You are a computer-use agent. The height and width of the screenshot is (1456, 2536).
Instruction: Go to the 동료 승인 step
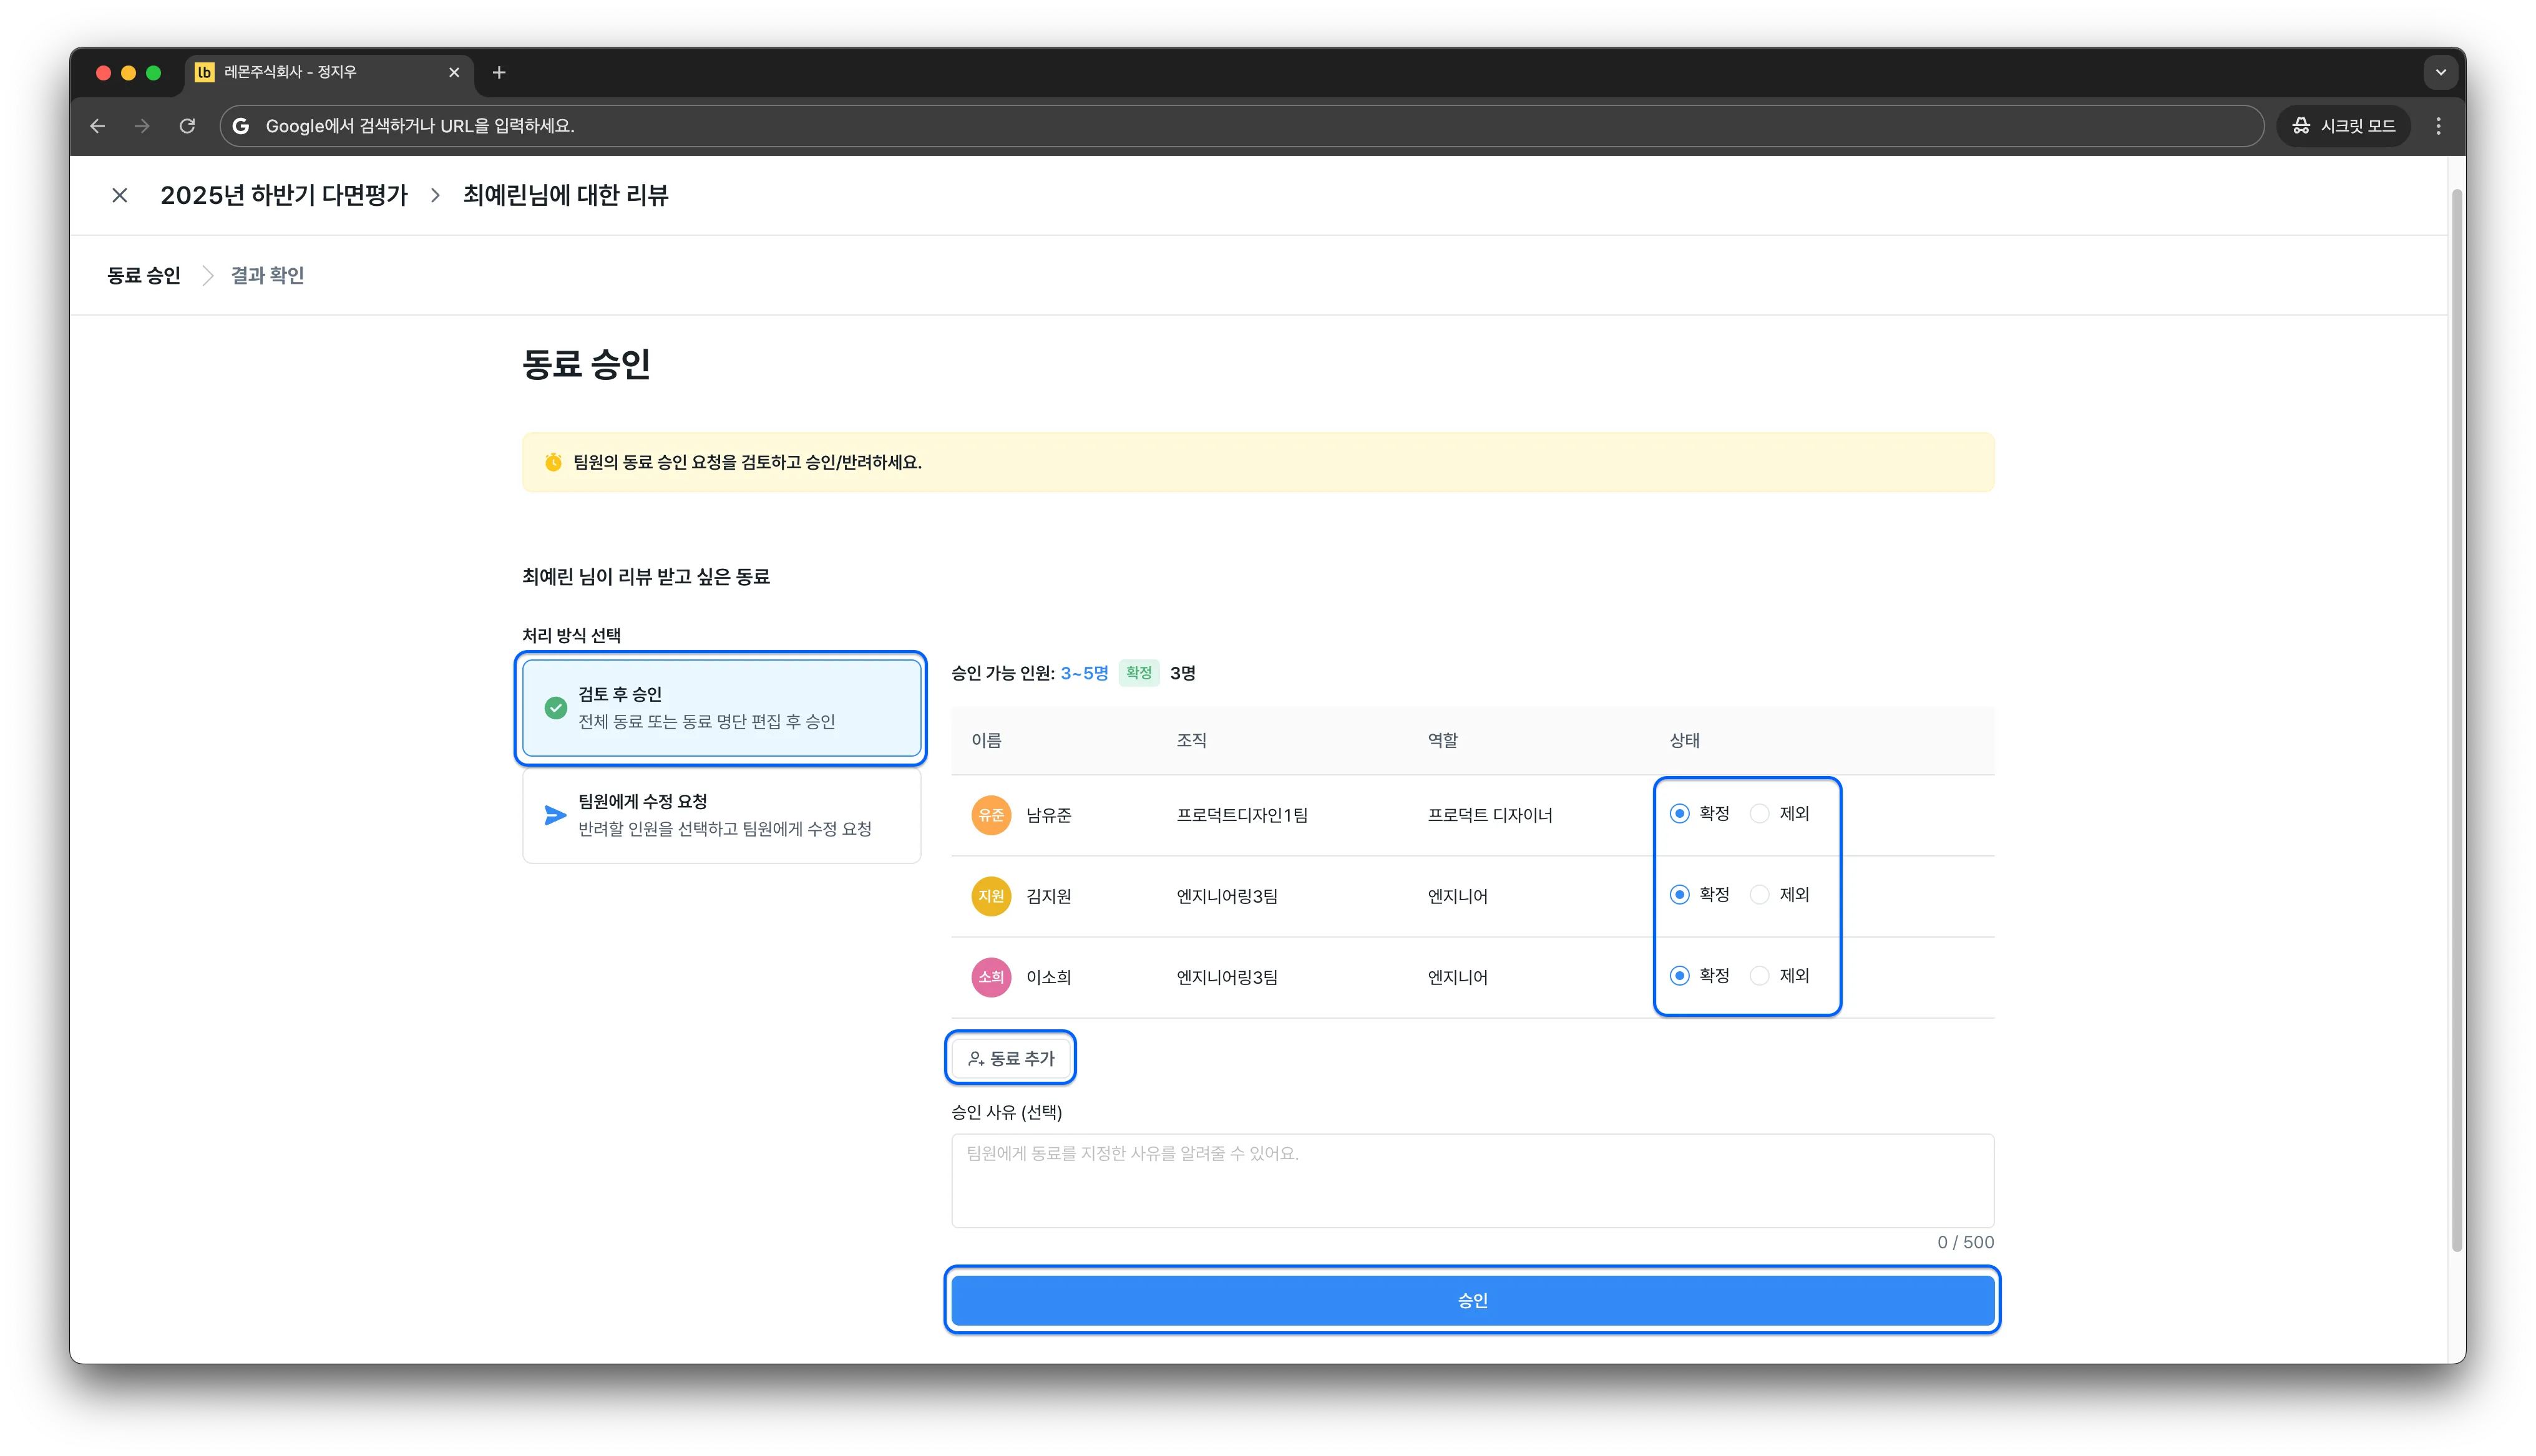(144, 276)
